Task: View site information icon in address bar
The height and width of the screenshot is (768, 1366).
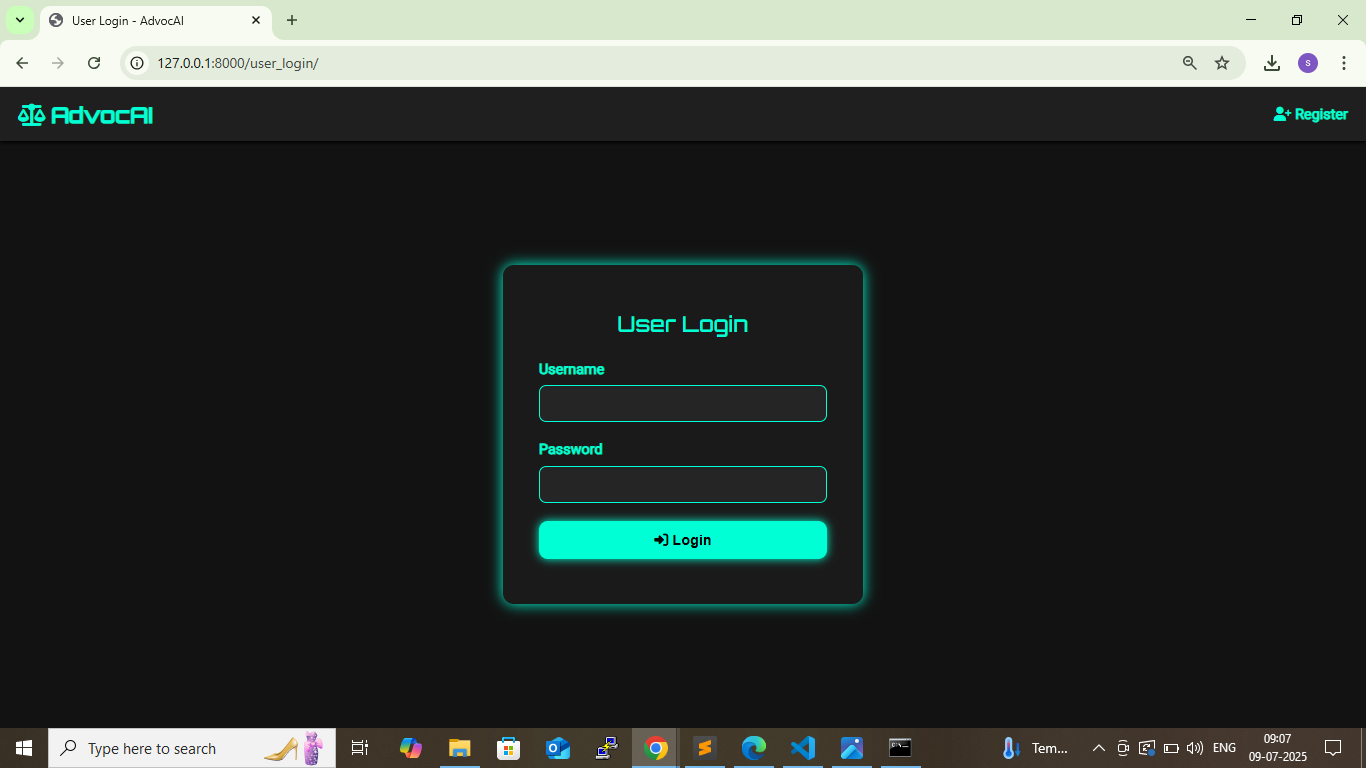Action: (138, 63)
